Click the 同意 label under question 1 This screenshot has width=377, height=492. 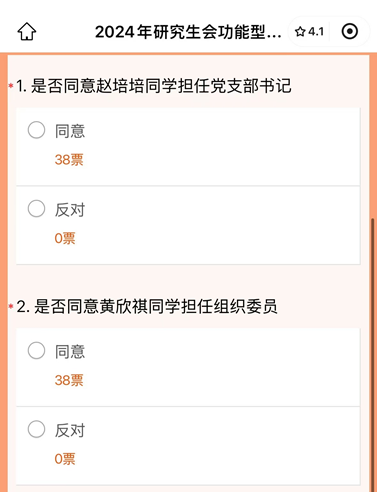coord(70,131)
